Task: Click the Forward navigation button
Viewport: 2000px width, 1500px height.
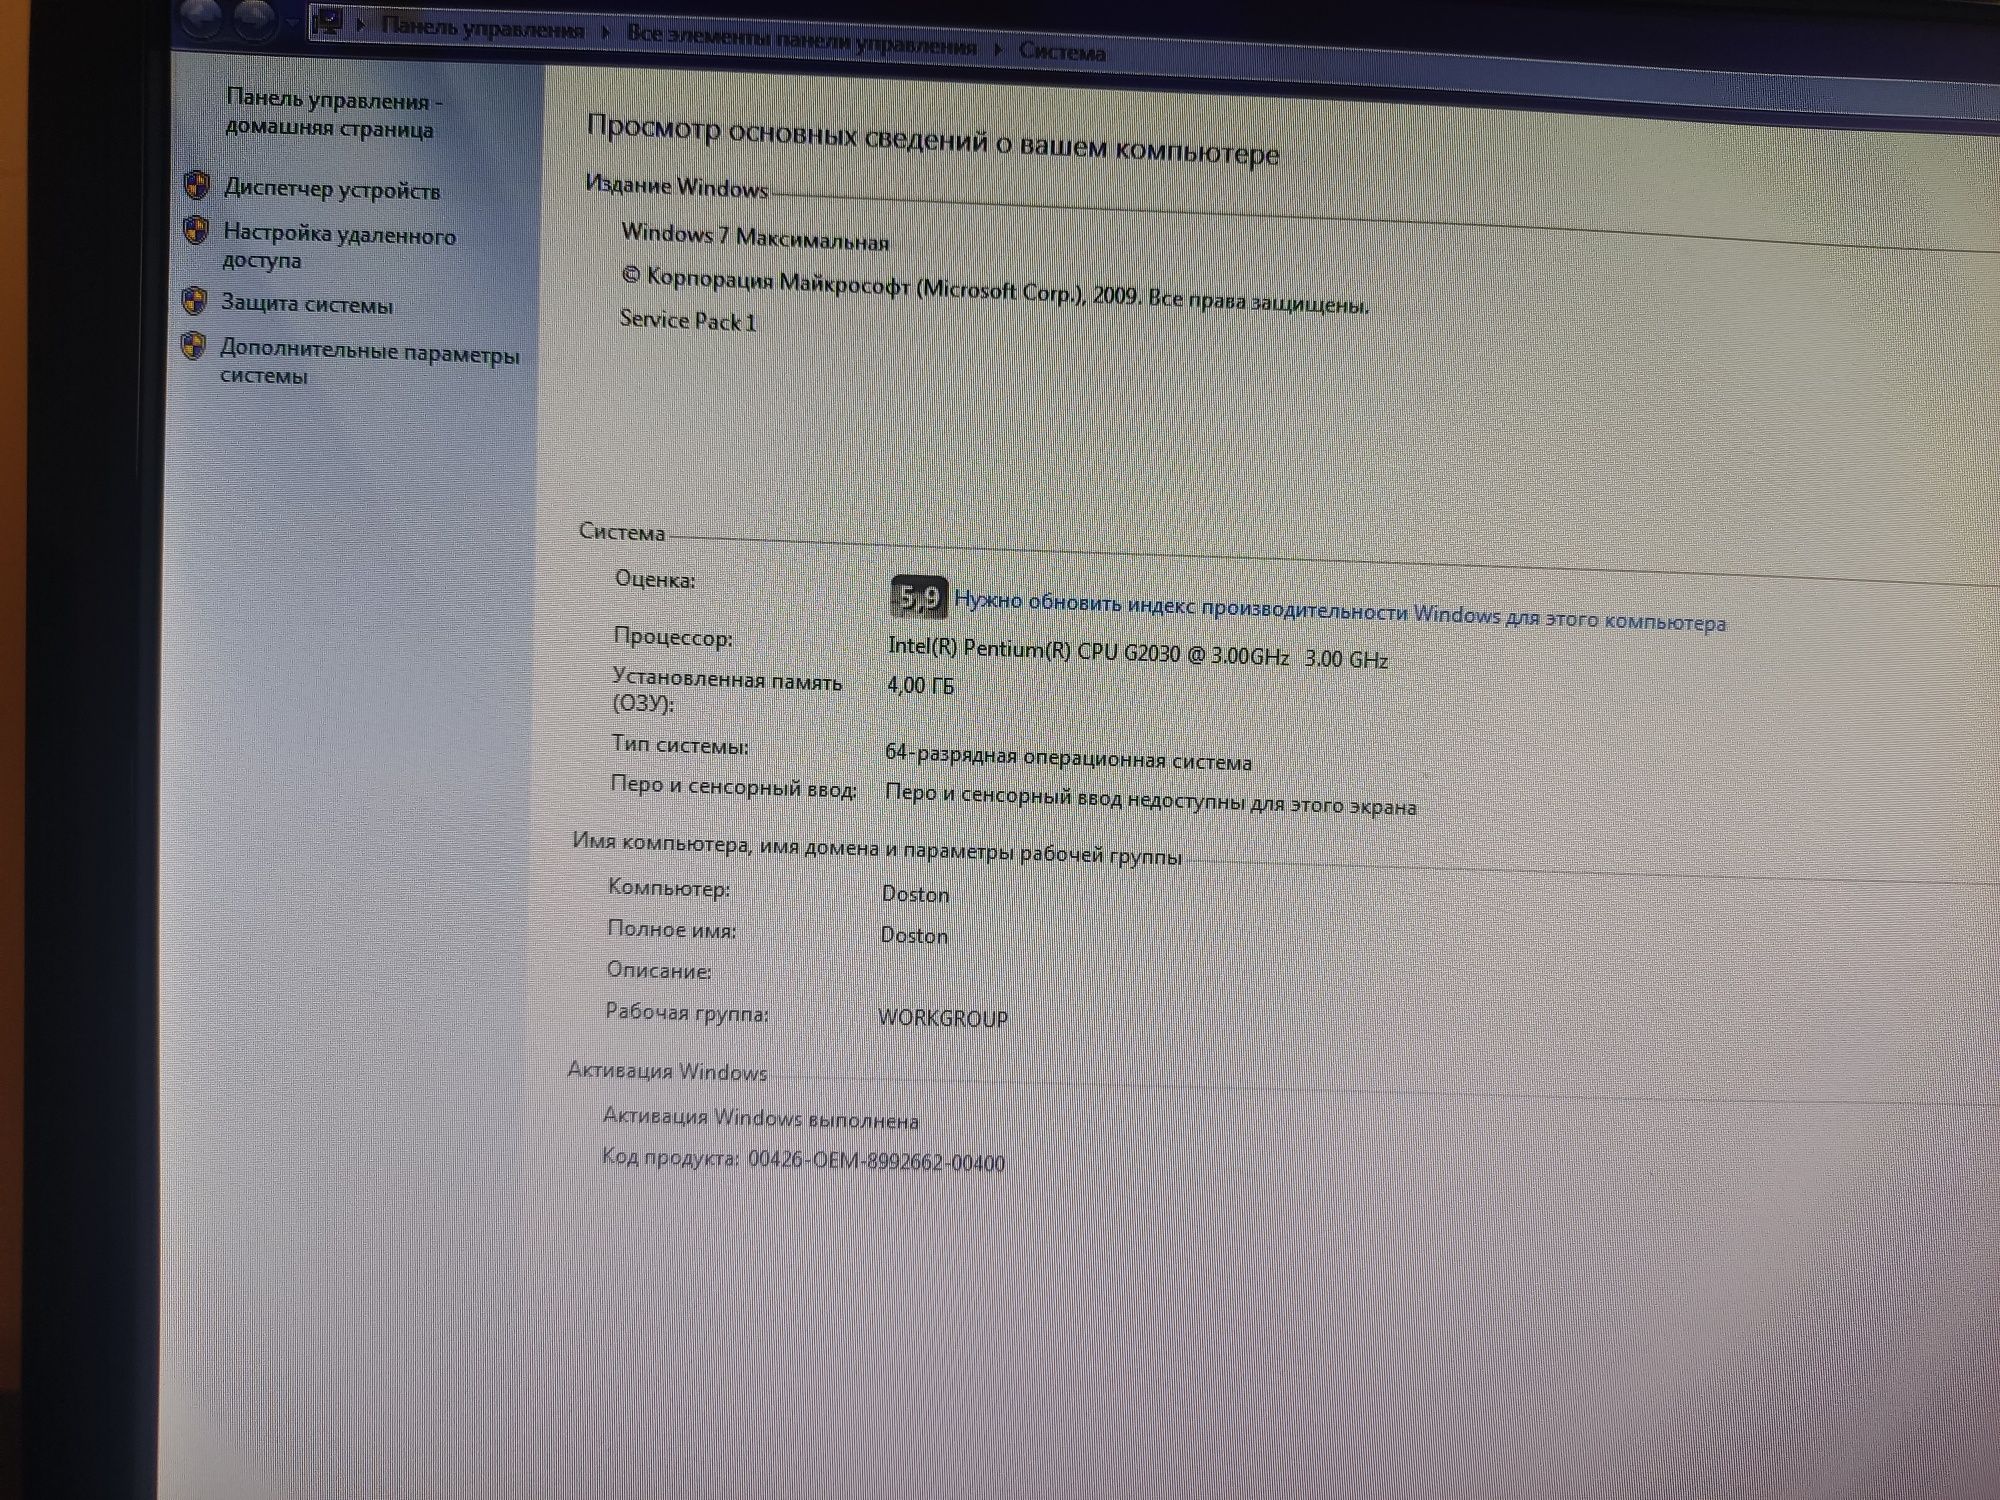Action: [255, 19]
